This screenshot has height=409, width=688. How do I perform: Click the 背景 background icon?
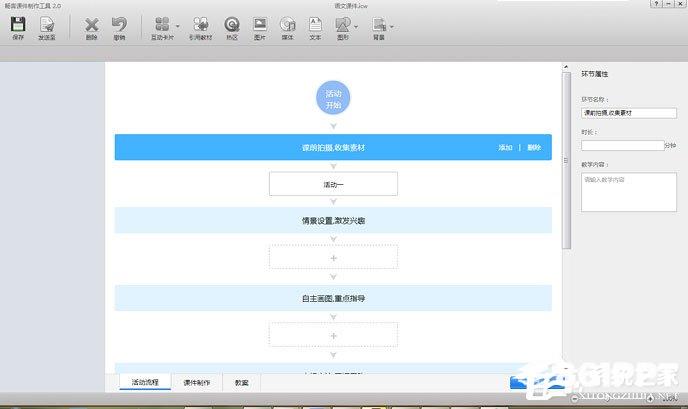click(x=379, y=25)
